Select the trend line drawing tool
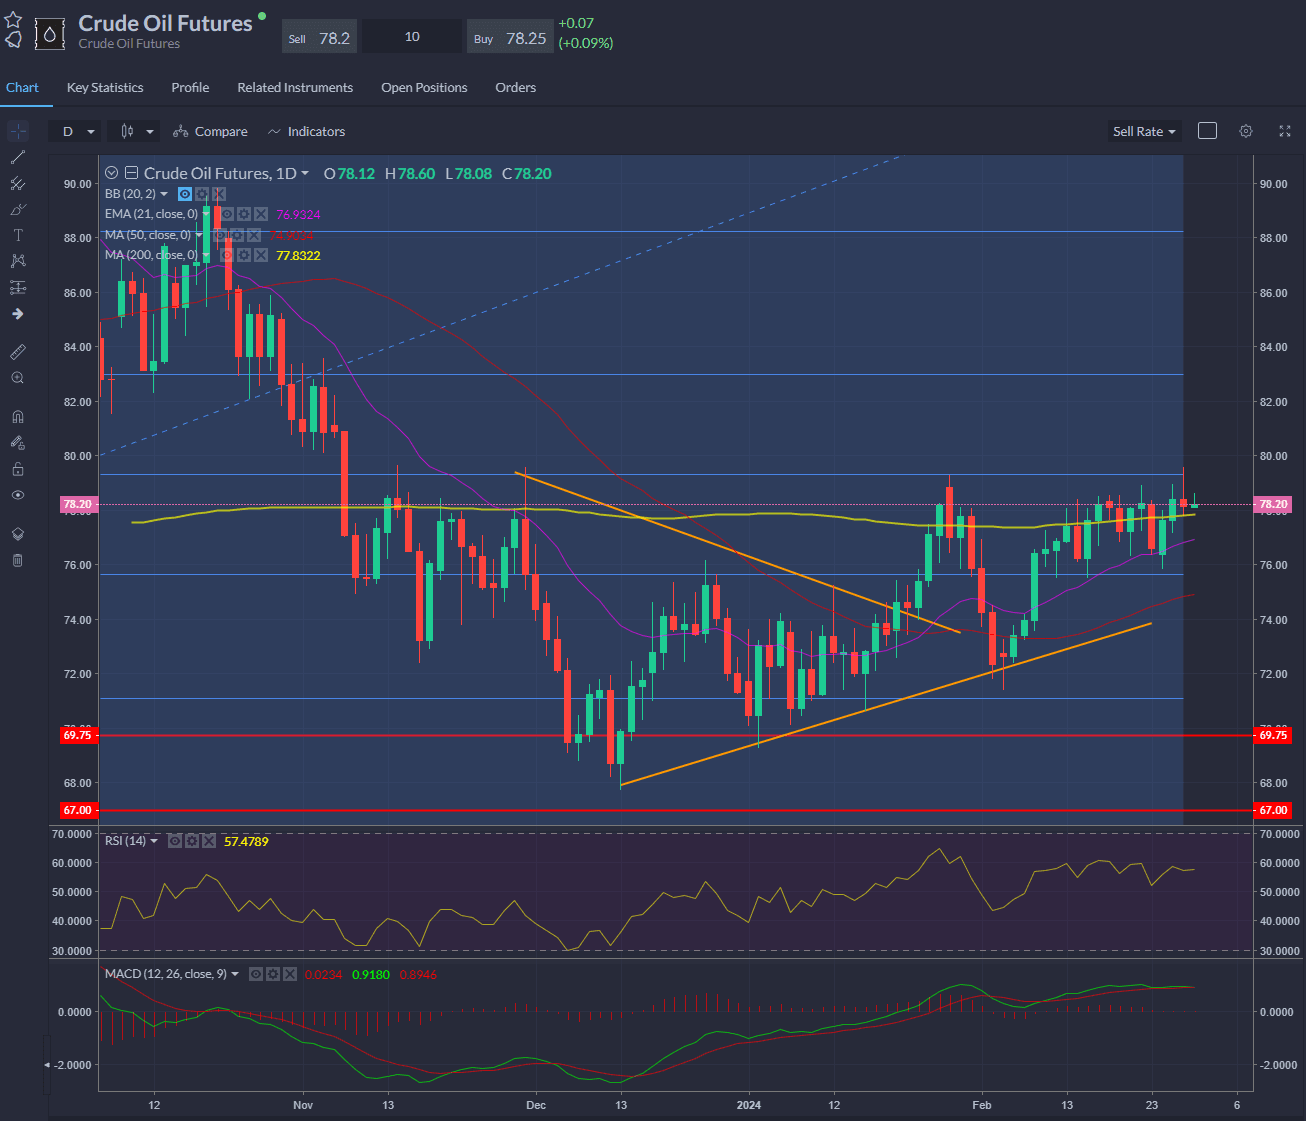Image resolution: width=1306 pixels, height=1121 pixels. [x=18, y=157]
